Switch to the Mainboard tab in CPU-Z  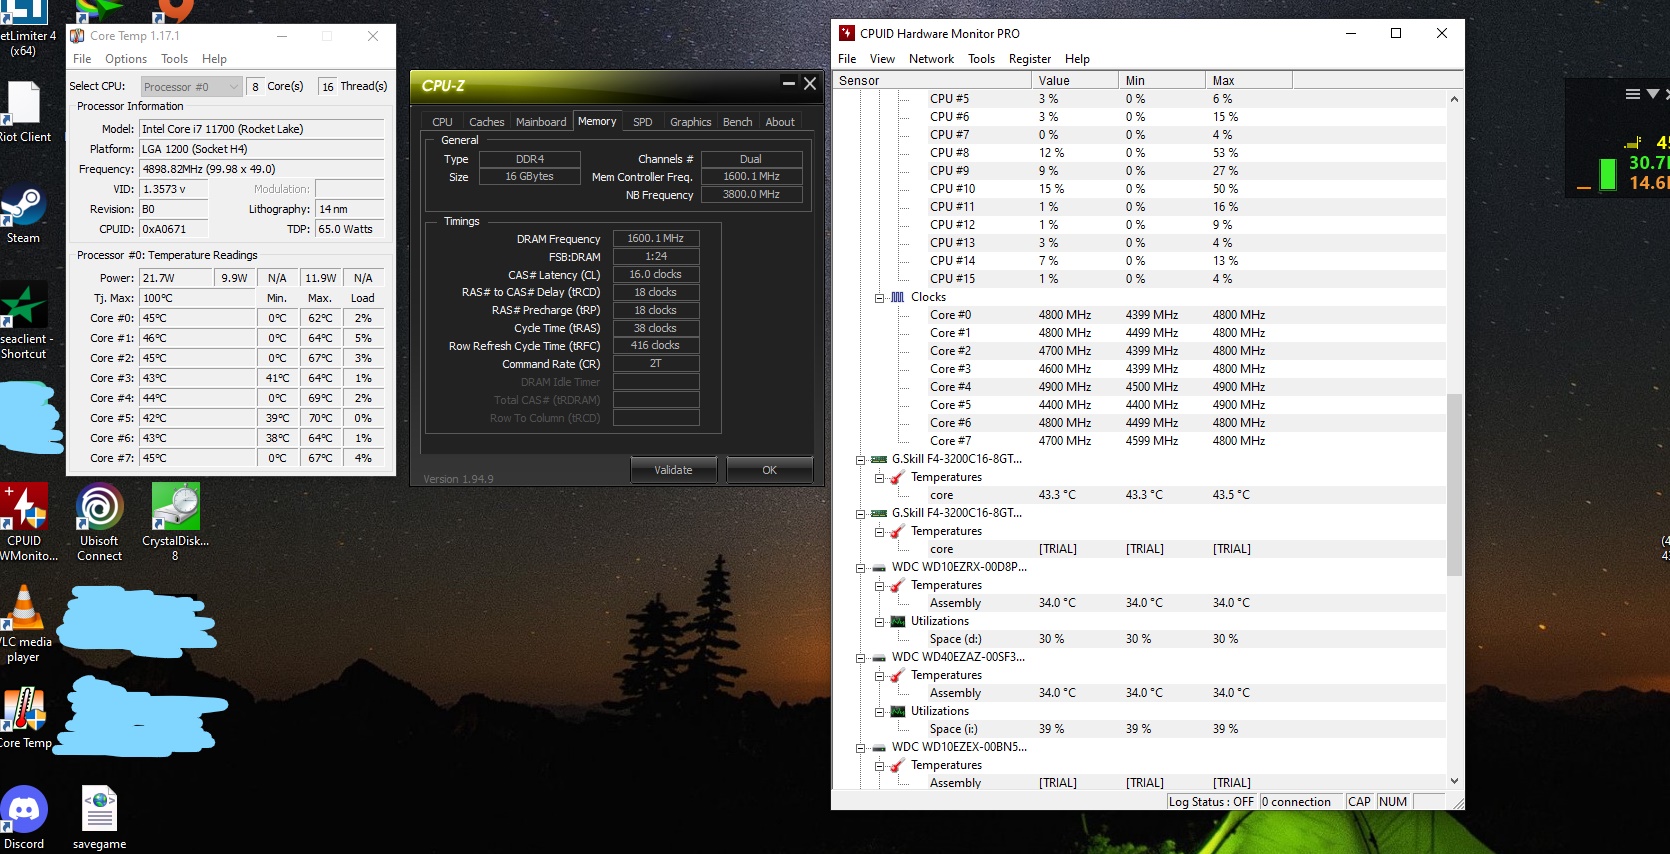point(541,122)
